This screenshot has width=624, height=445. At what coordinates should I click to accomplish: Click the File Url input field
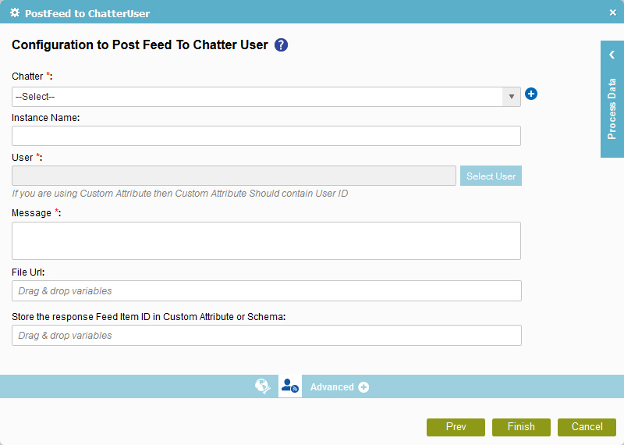(267, 291)
